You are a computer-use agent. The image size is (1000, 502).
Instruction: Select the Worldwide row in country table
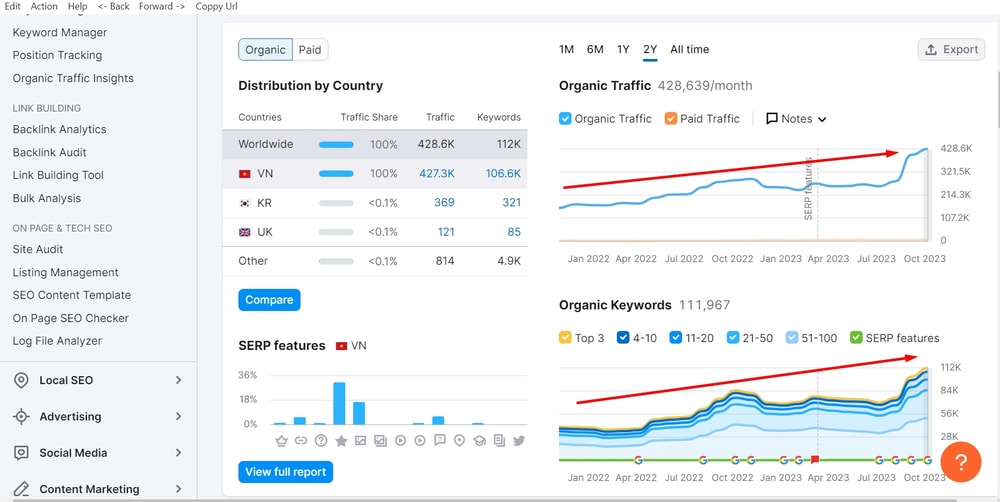375,144
